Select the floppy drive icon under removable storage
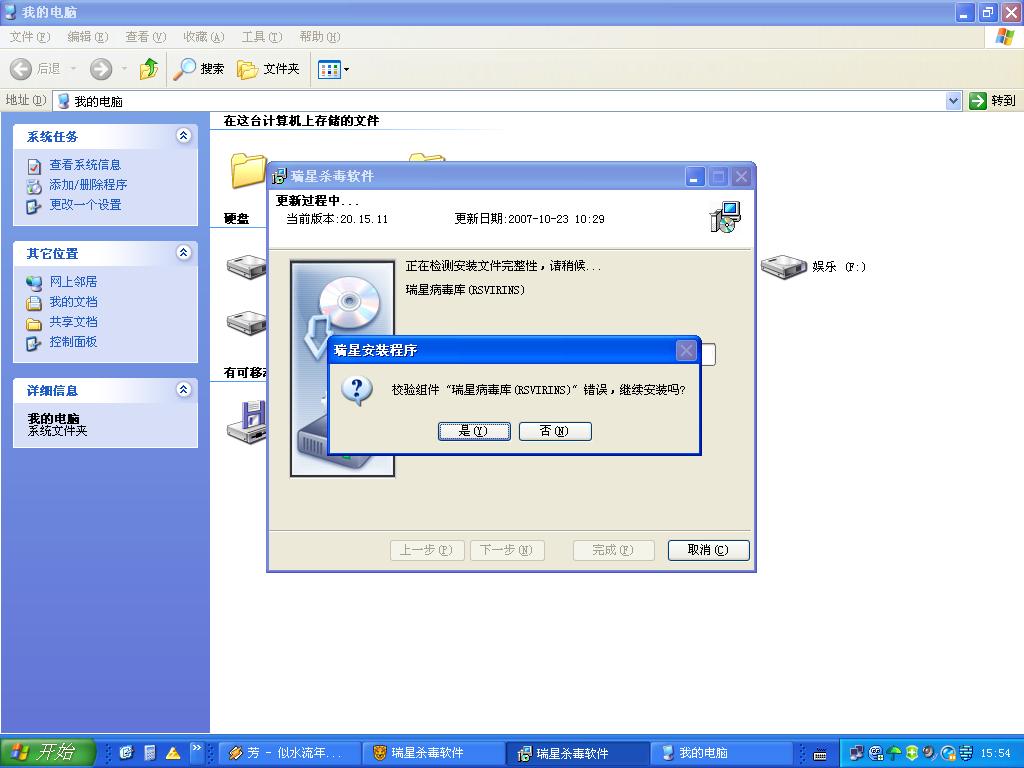Screen dimensions: 1024x768 247,421
